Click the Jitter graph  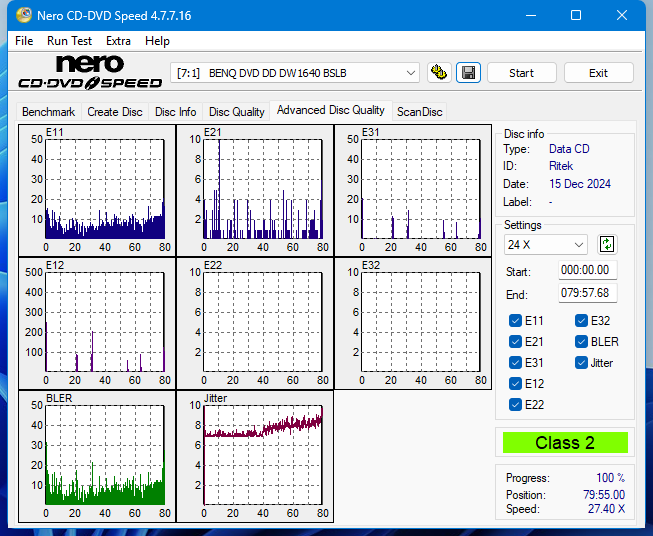pyautogui.click(x=255, y=456)
